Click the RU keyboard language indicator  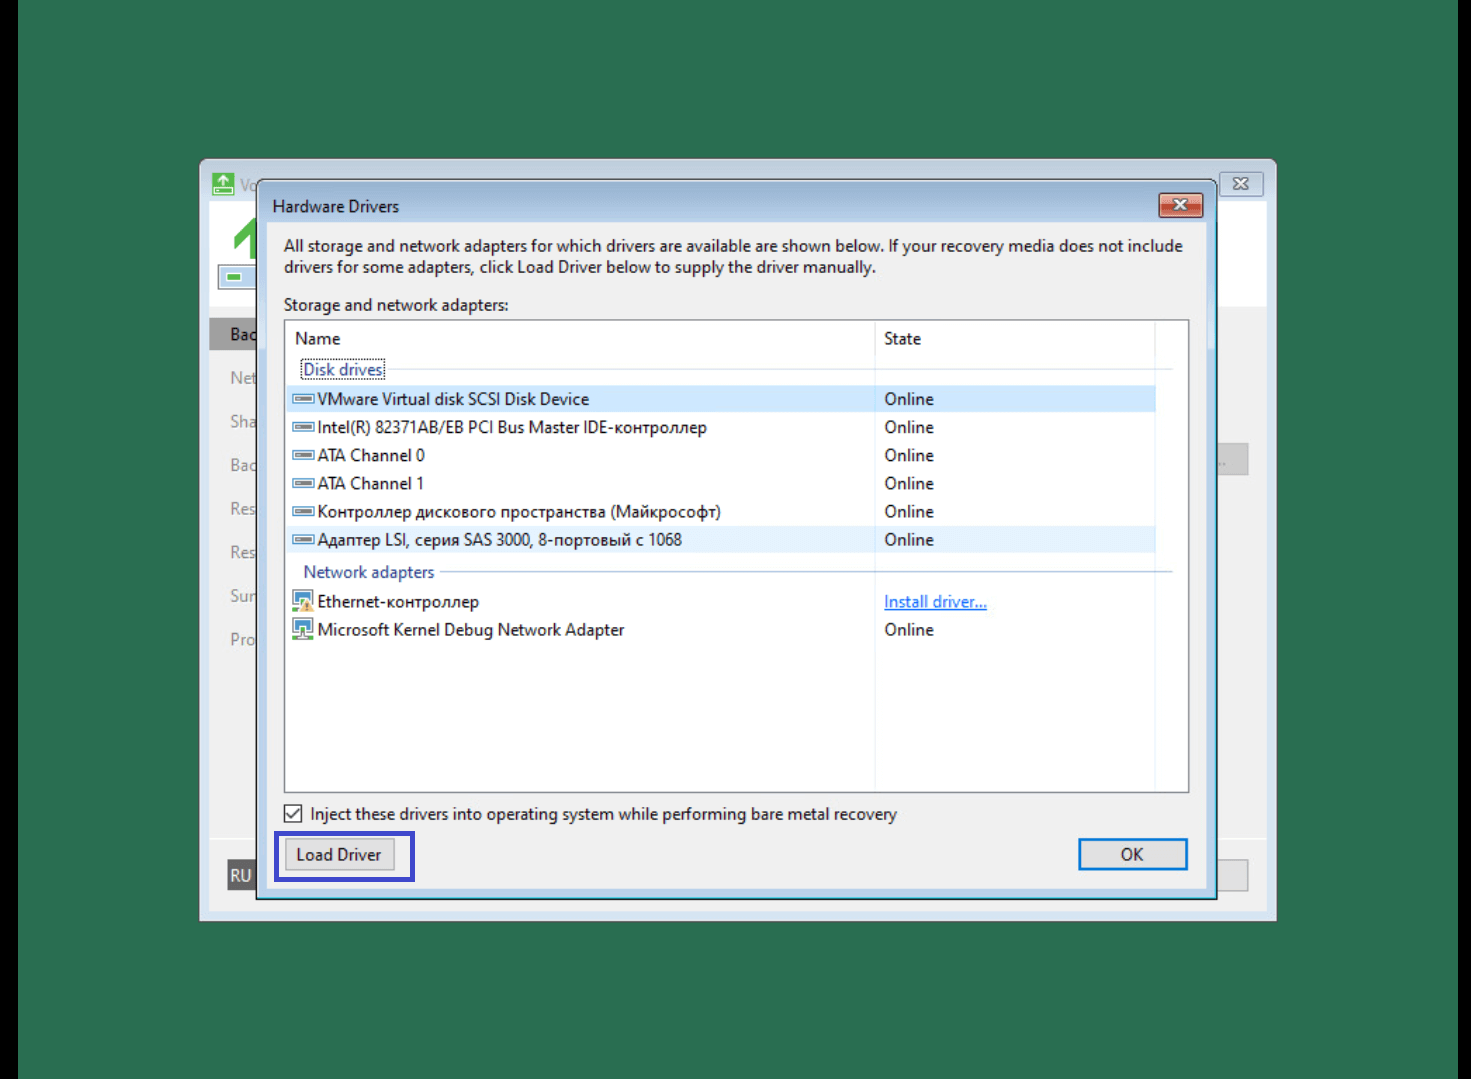click(x=241, y=875)
